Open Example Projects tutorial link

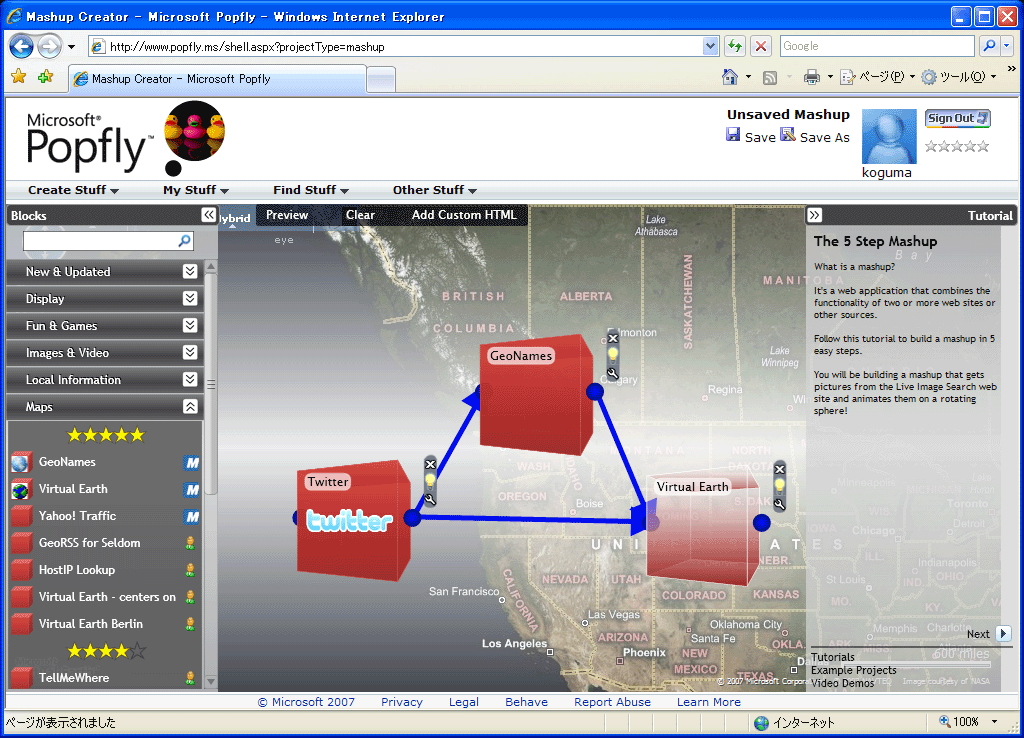click(854, 670)
